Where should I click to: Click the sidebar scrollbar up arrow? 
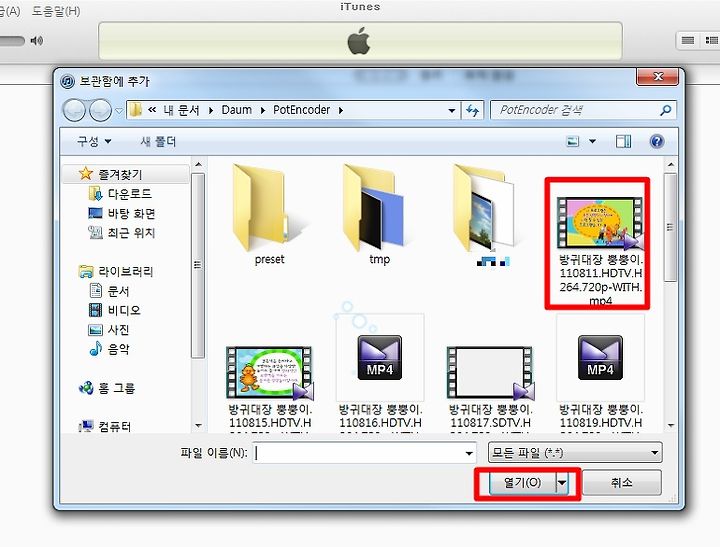tap(198, 164)
